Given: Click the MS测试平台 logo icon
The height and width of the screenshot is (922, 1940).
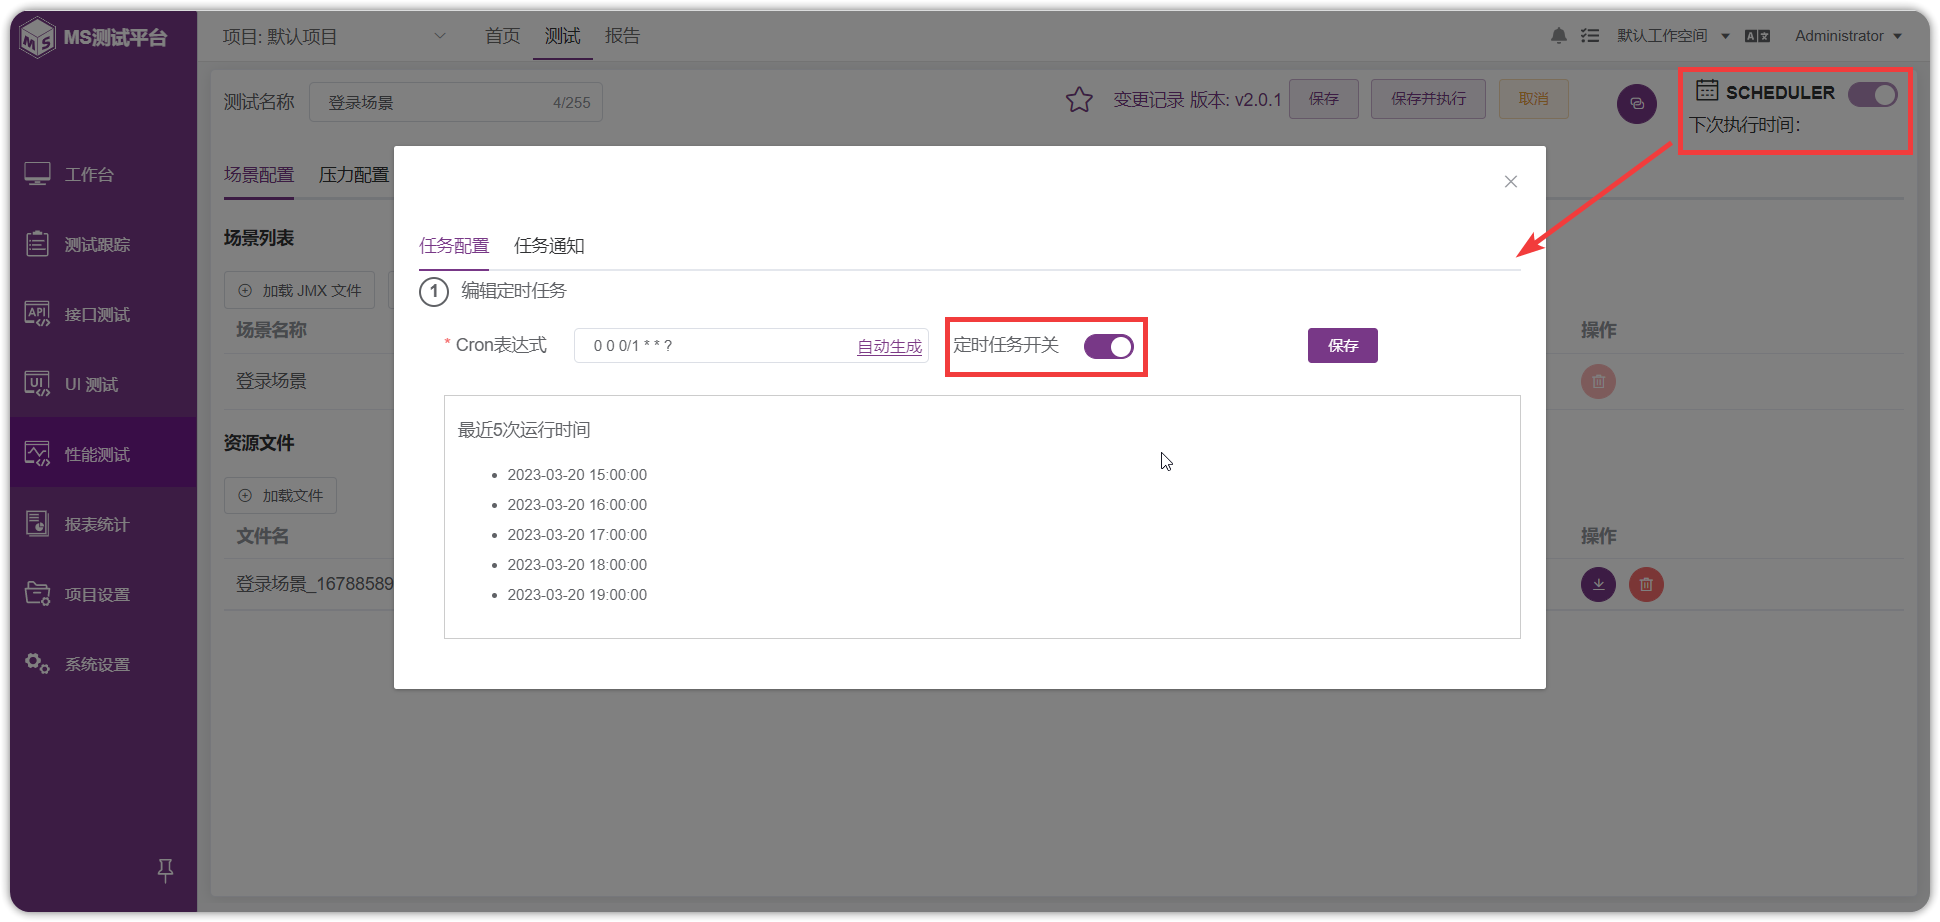Looking at the screenshot, I should pyautogui.click(x=37, y=38).
